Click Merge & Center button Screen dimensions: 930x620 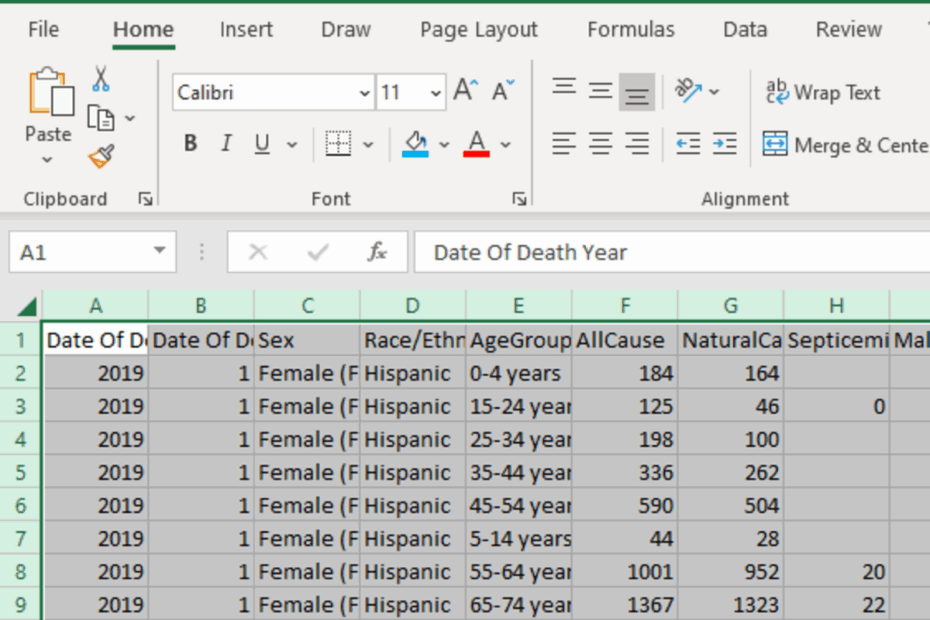[845, 145]
